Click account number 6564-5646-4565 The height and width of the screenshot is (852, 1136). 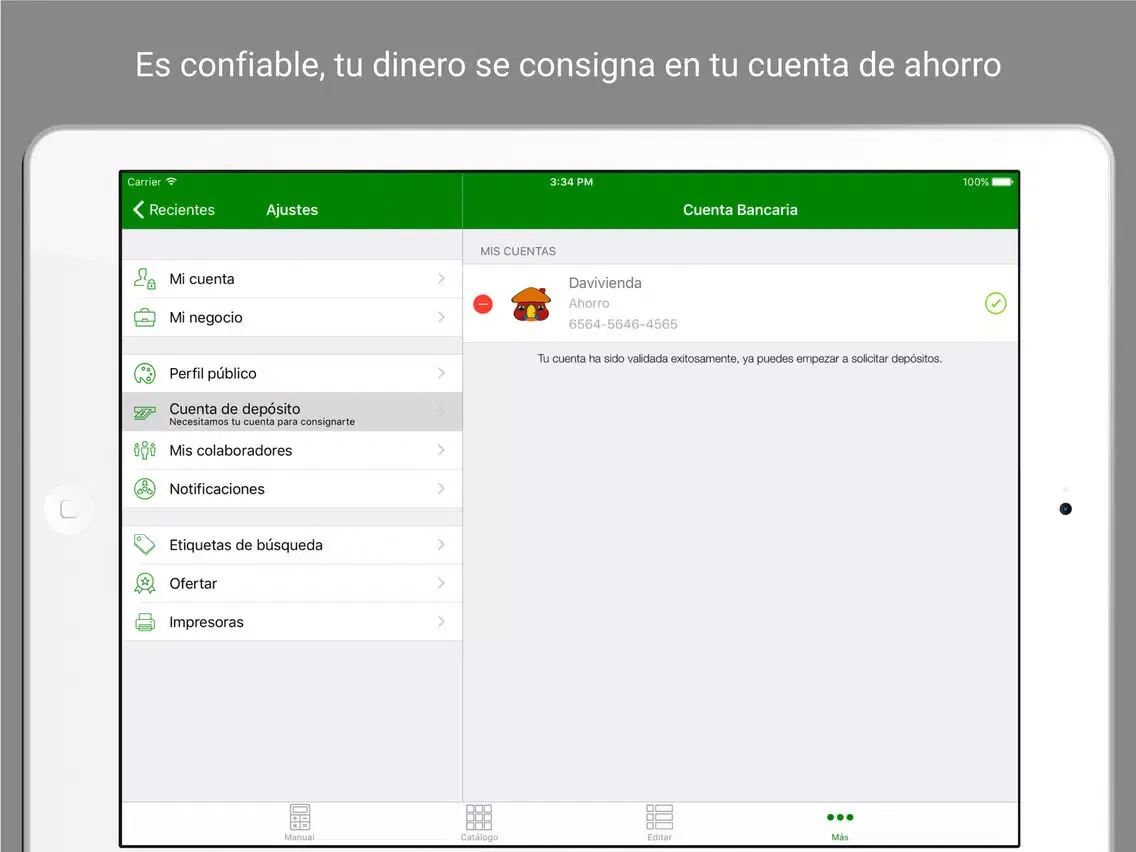pyautogui.click(x=623, y=324)
